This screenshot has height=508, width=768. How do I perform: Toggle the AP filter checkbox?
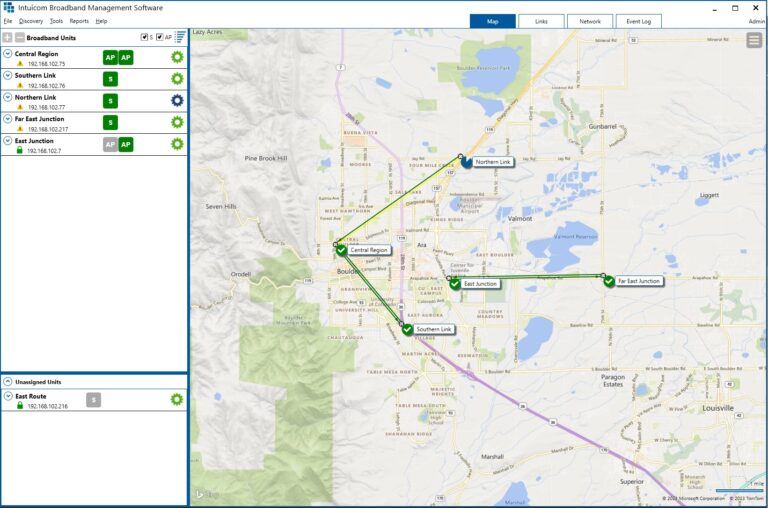tap(160, 37)
